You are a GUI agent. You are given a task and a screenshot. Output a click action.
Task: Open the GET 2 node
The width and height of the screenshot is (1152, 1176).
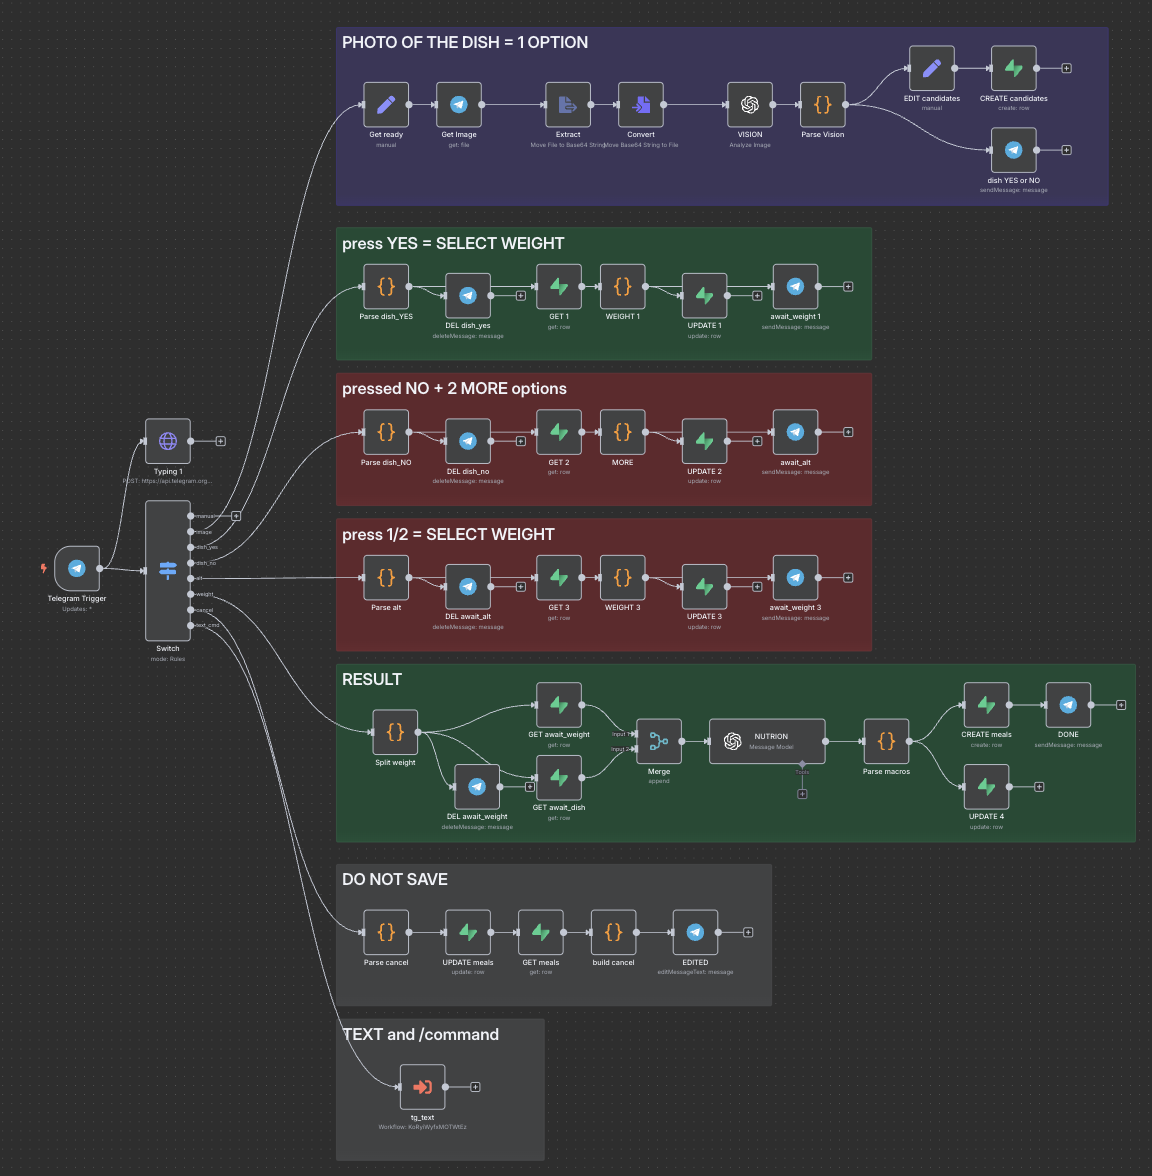tap(559, 432)
